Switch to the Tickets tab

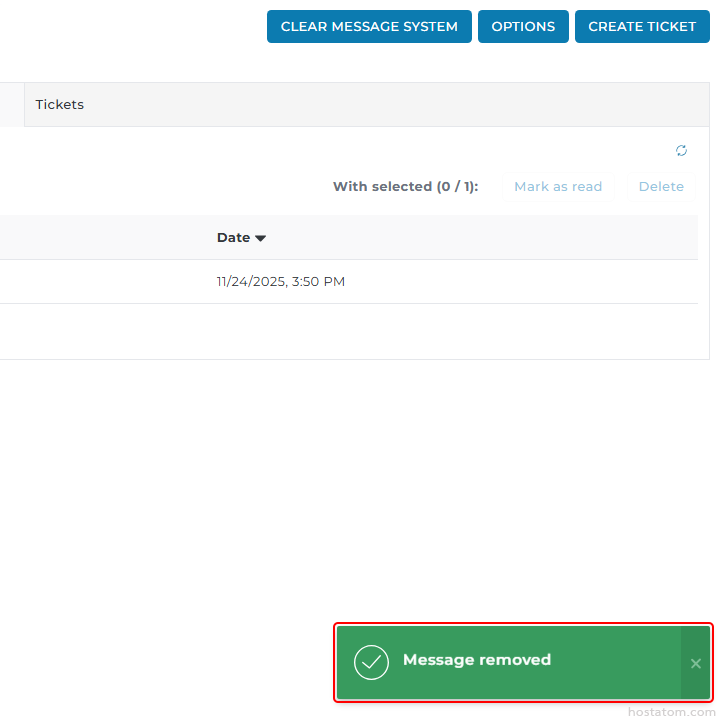(60, 105)
